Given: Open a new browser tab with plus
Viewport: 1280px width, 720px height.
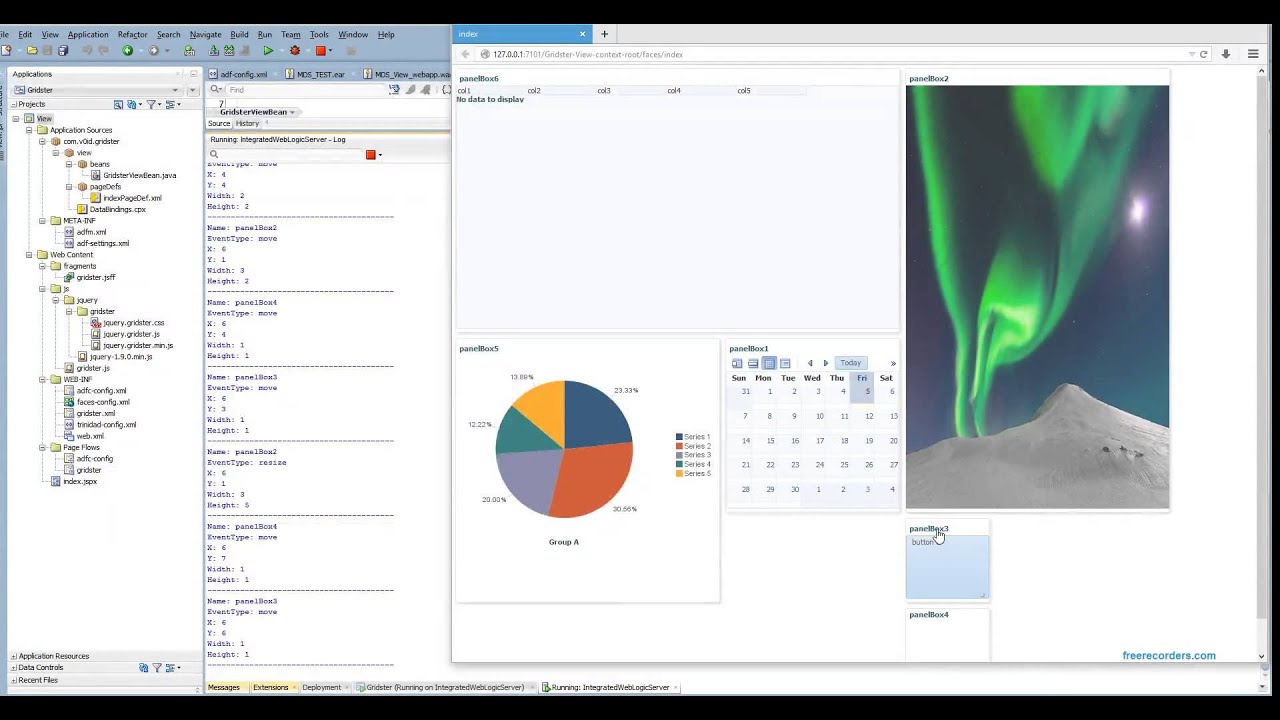Looking at the screenshot, I should (x=604, y=34).
